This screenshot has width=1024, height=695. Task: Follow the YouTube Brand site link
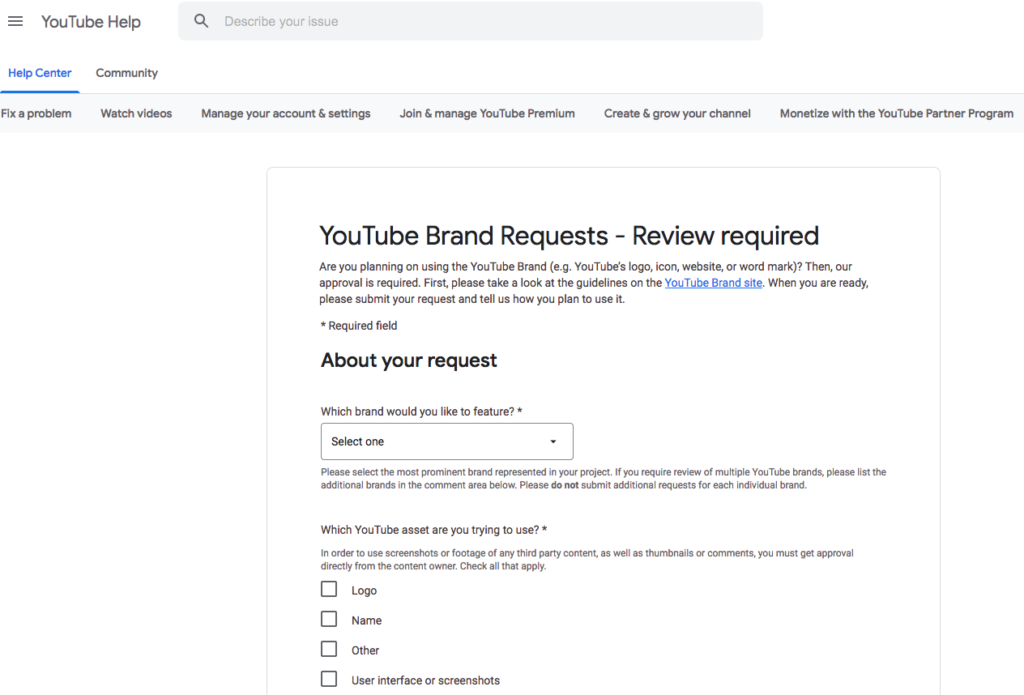click(x=713, y=283)
